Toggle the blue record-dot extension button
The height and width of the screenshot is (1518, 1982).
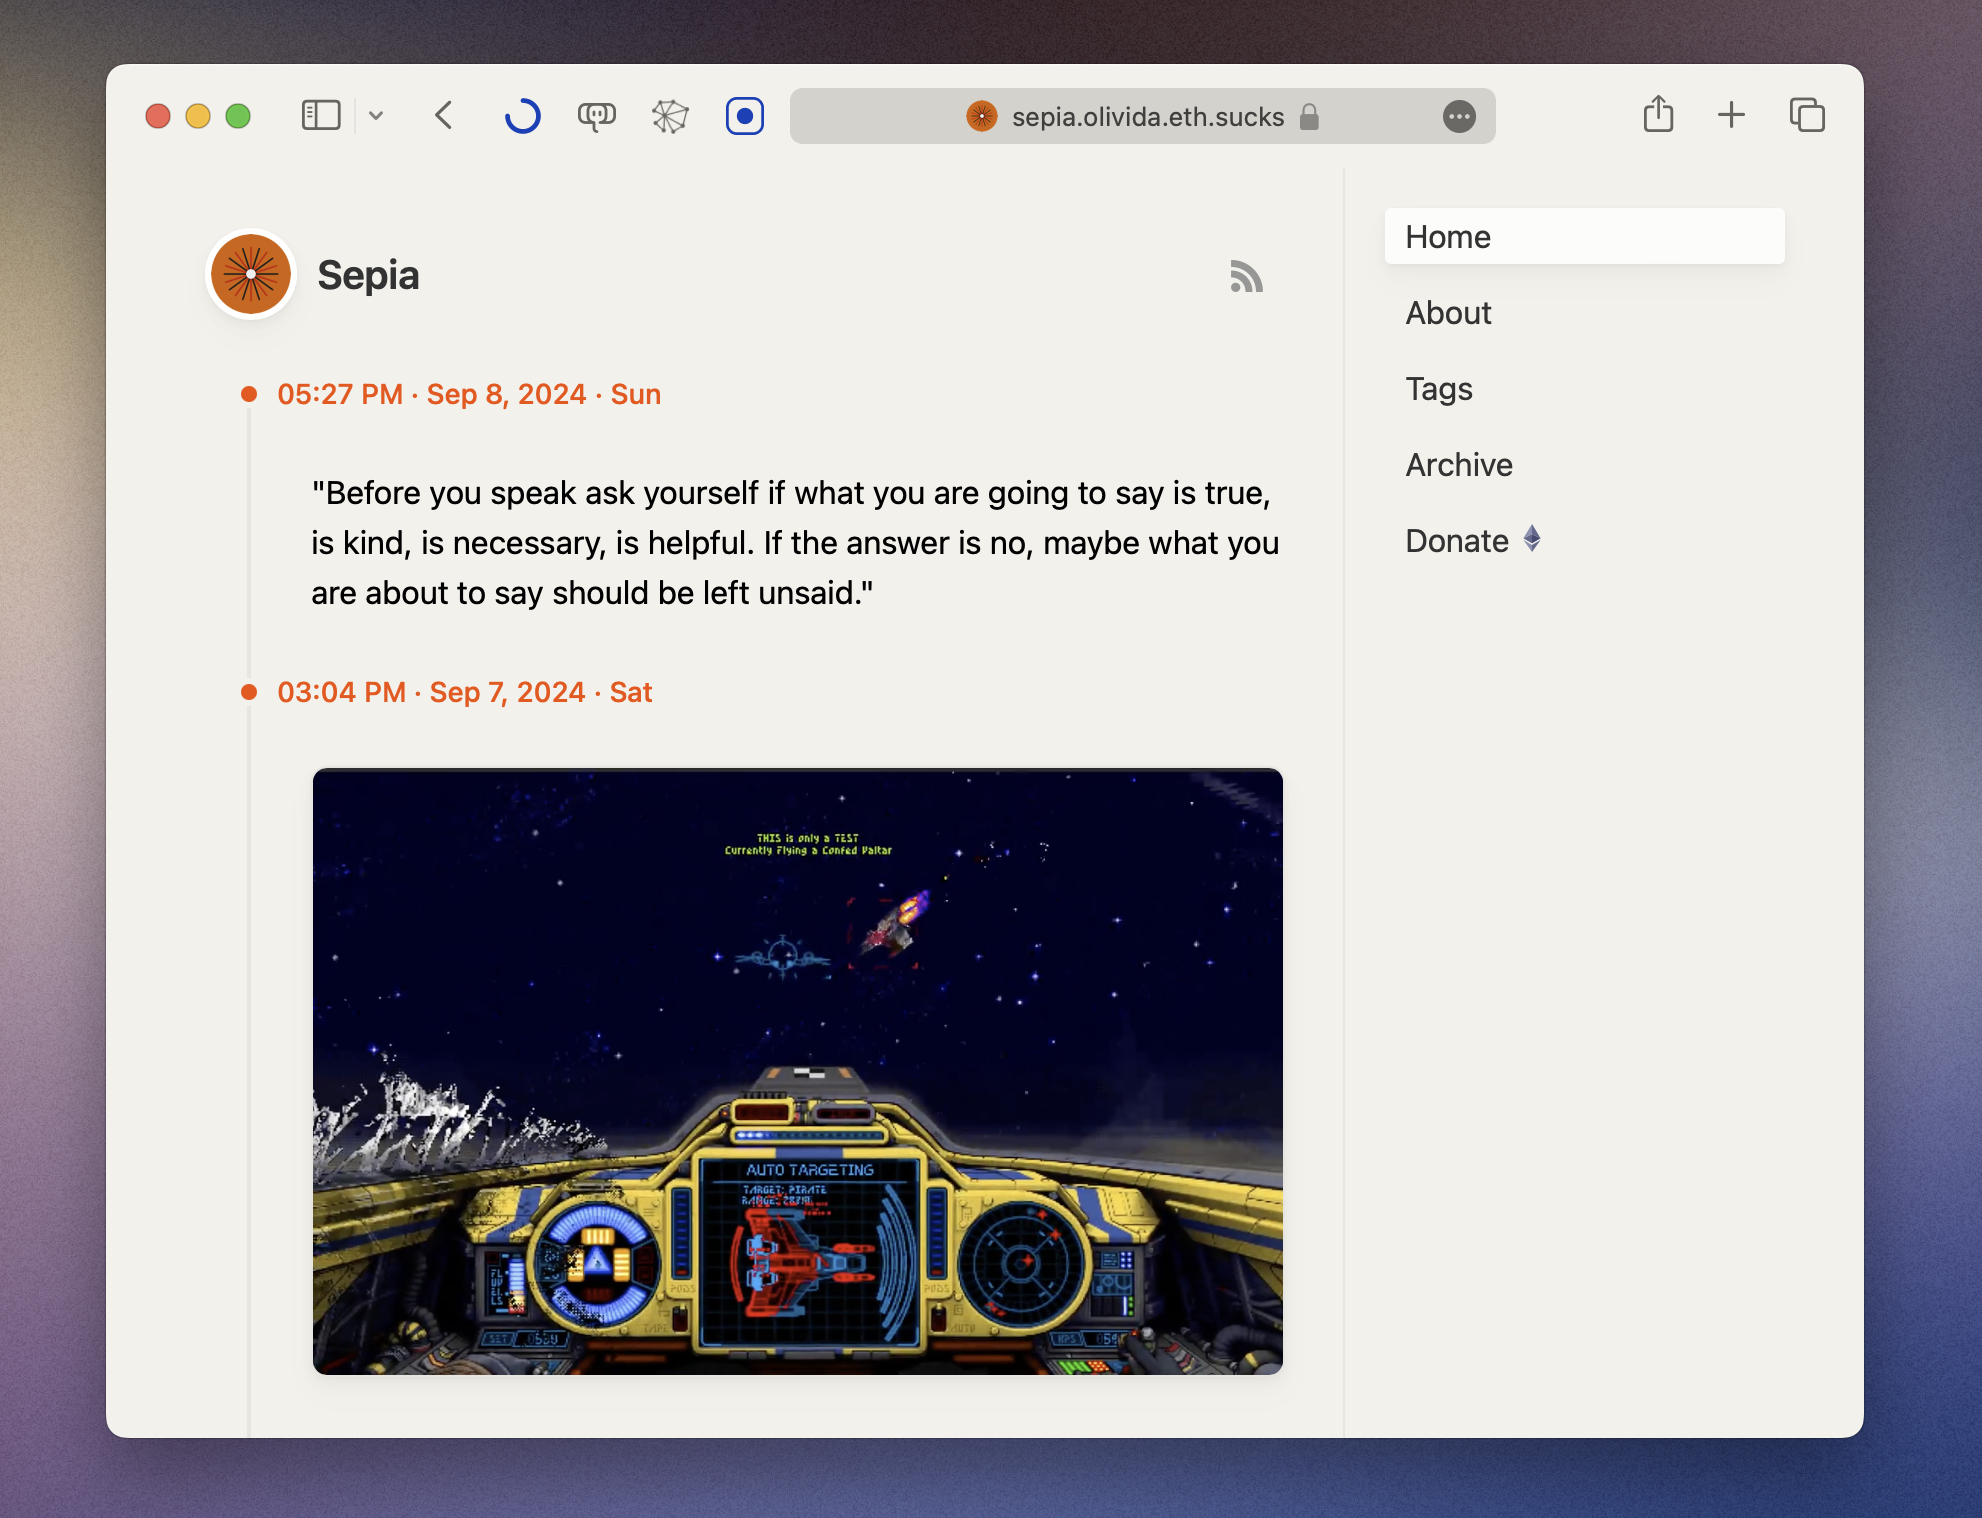745,116
